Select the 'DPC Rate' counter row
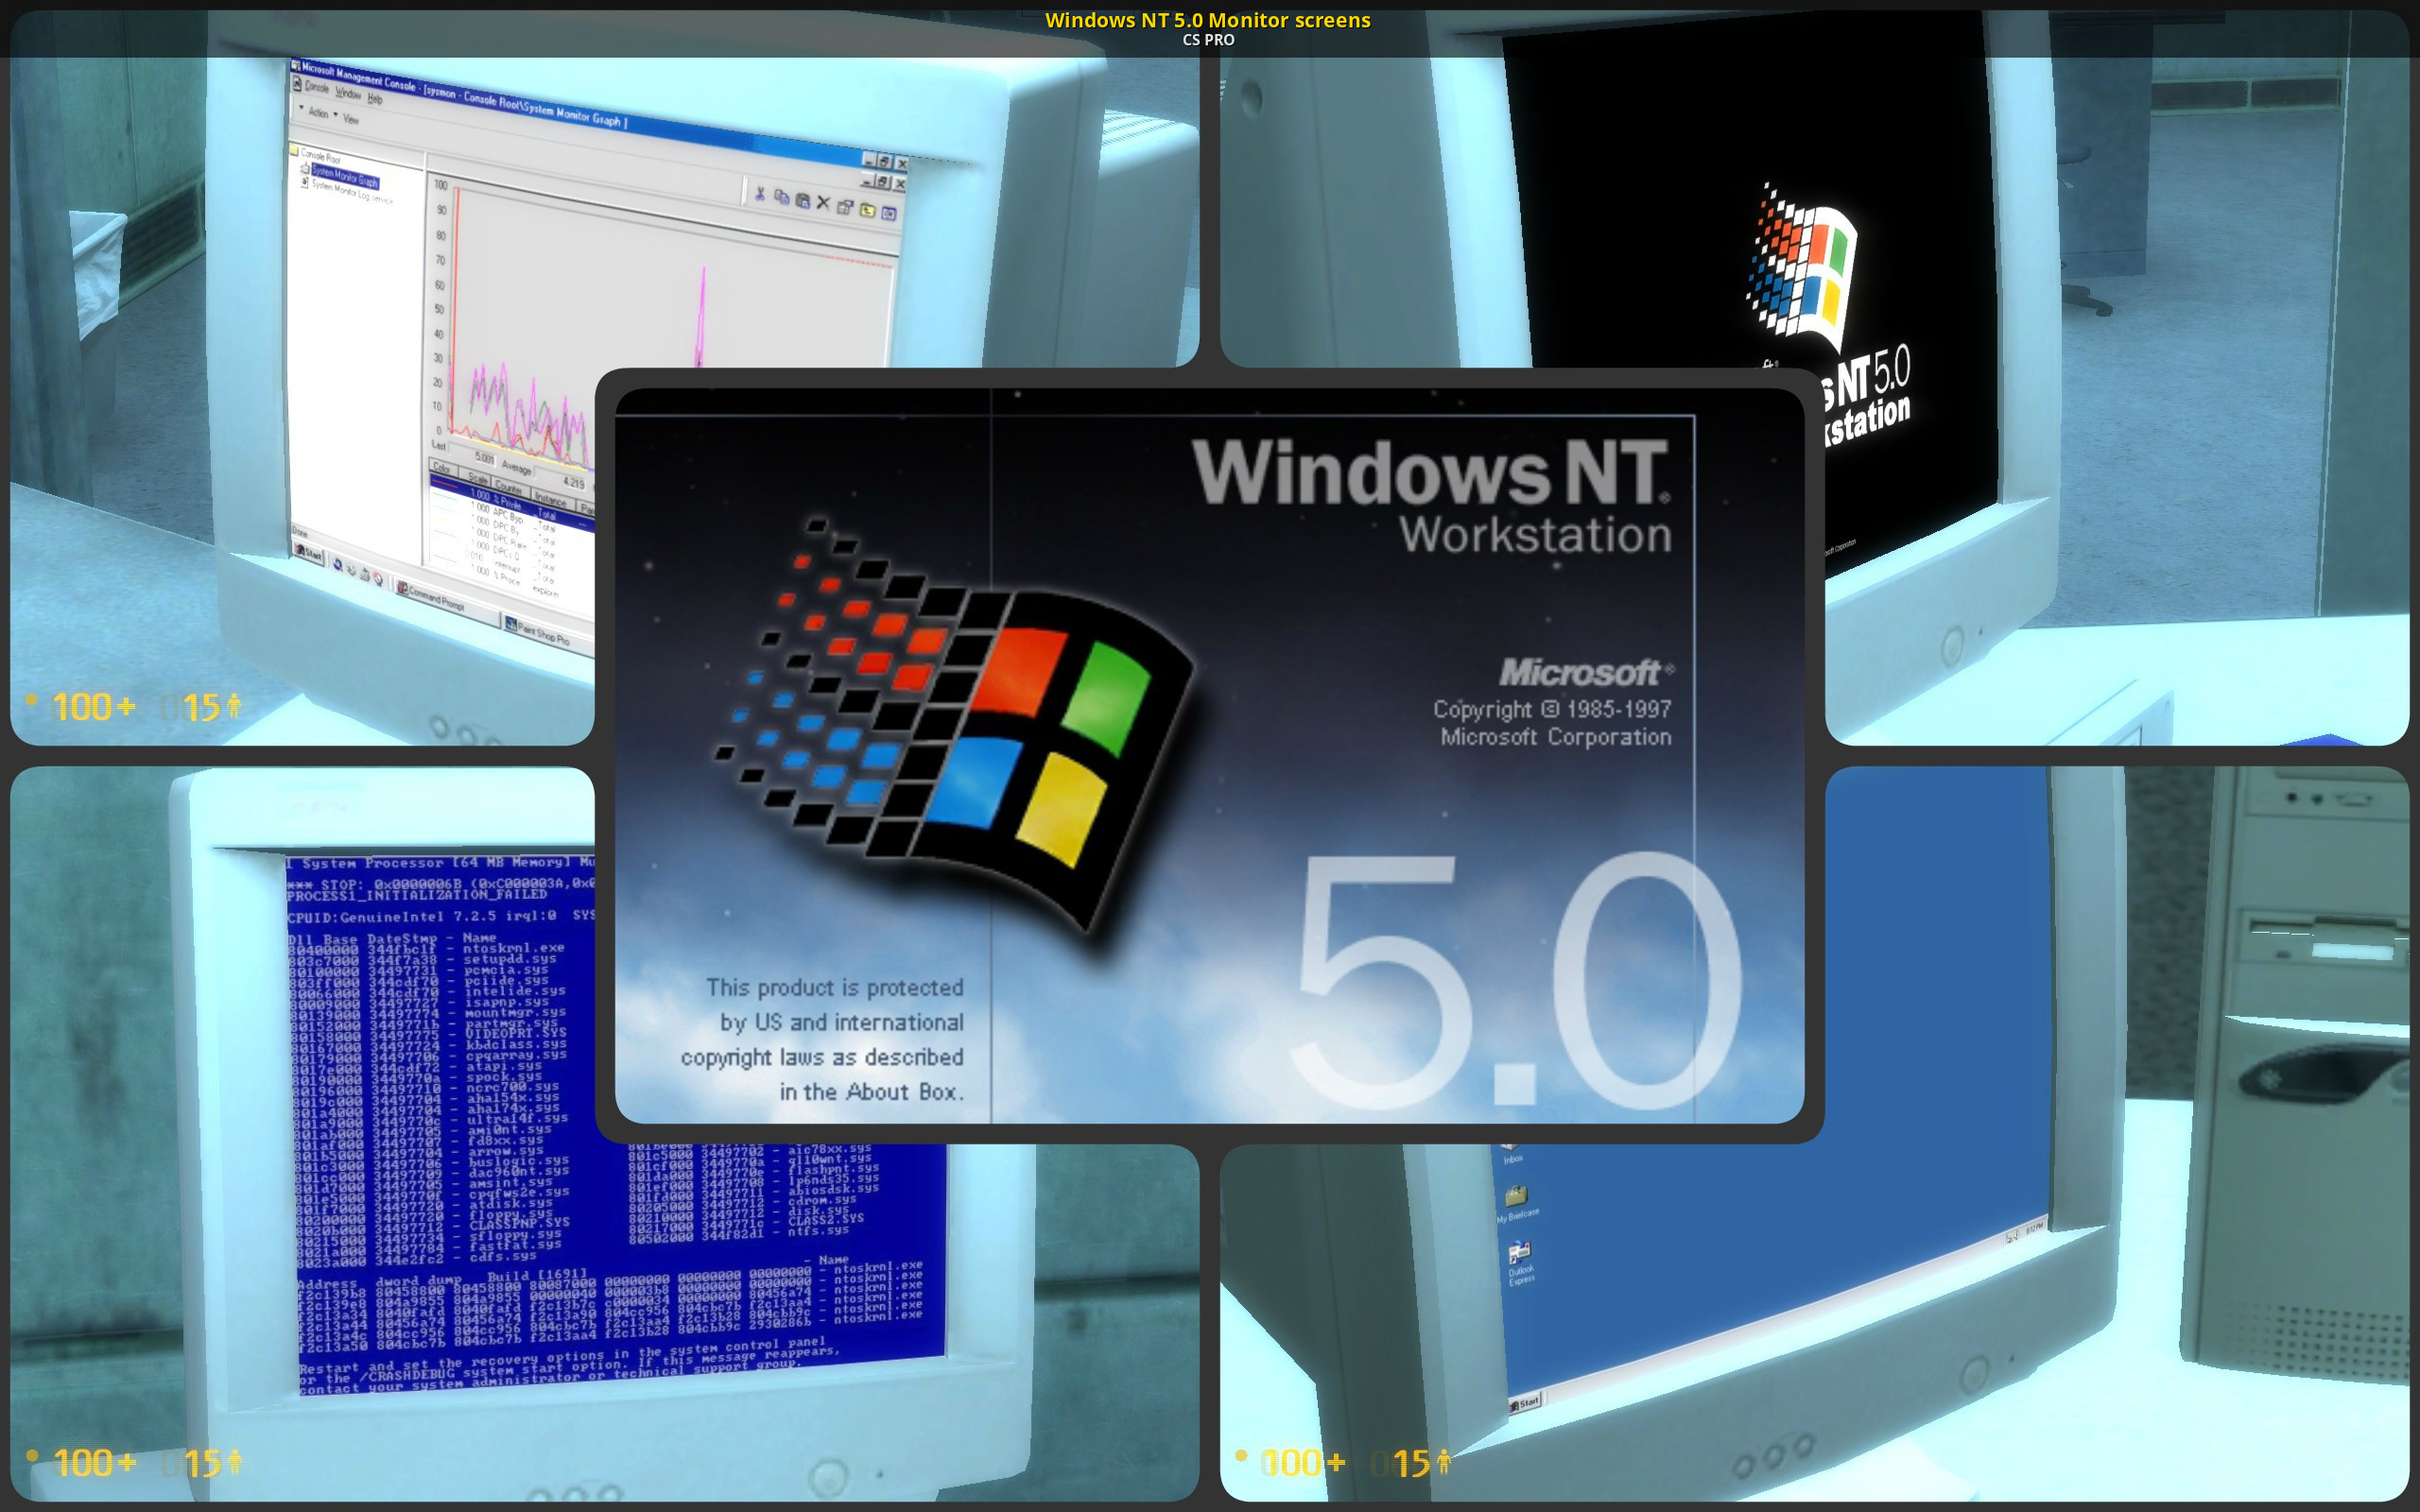The height and width of the screenshot is (1512, 2420). (x=512, y=542)
